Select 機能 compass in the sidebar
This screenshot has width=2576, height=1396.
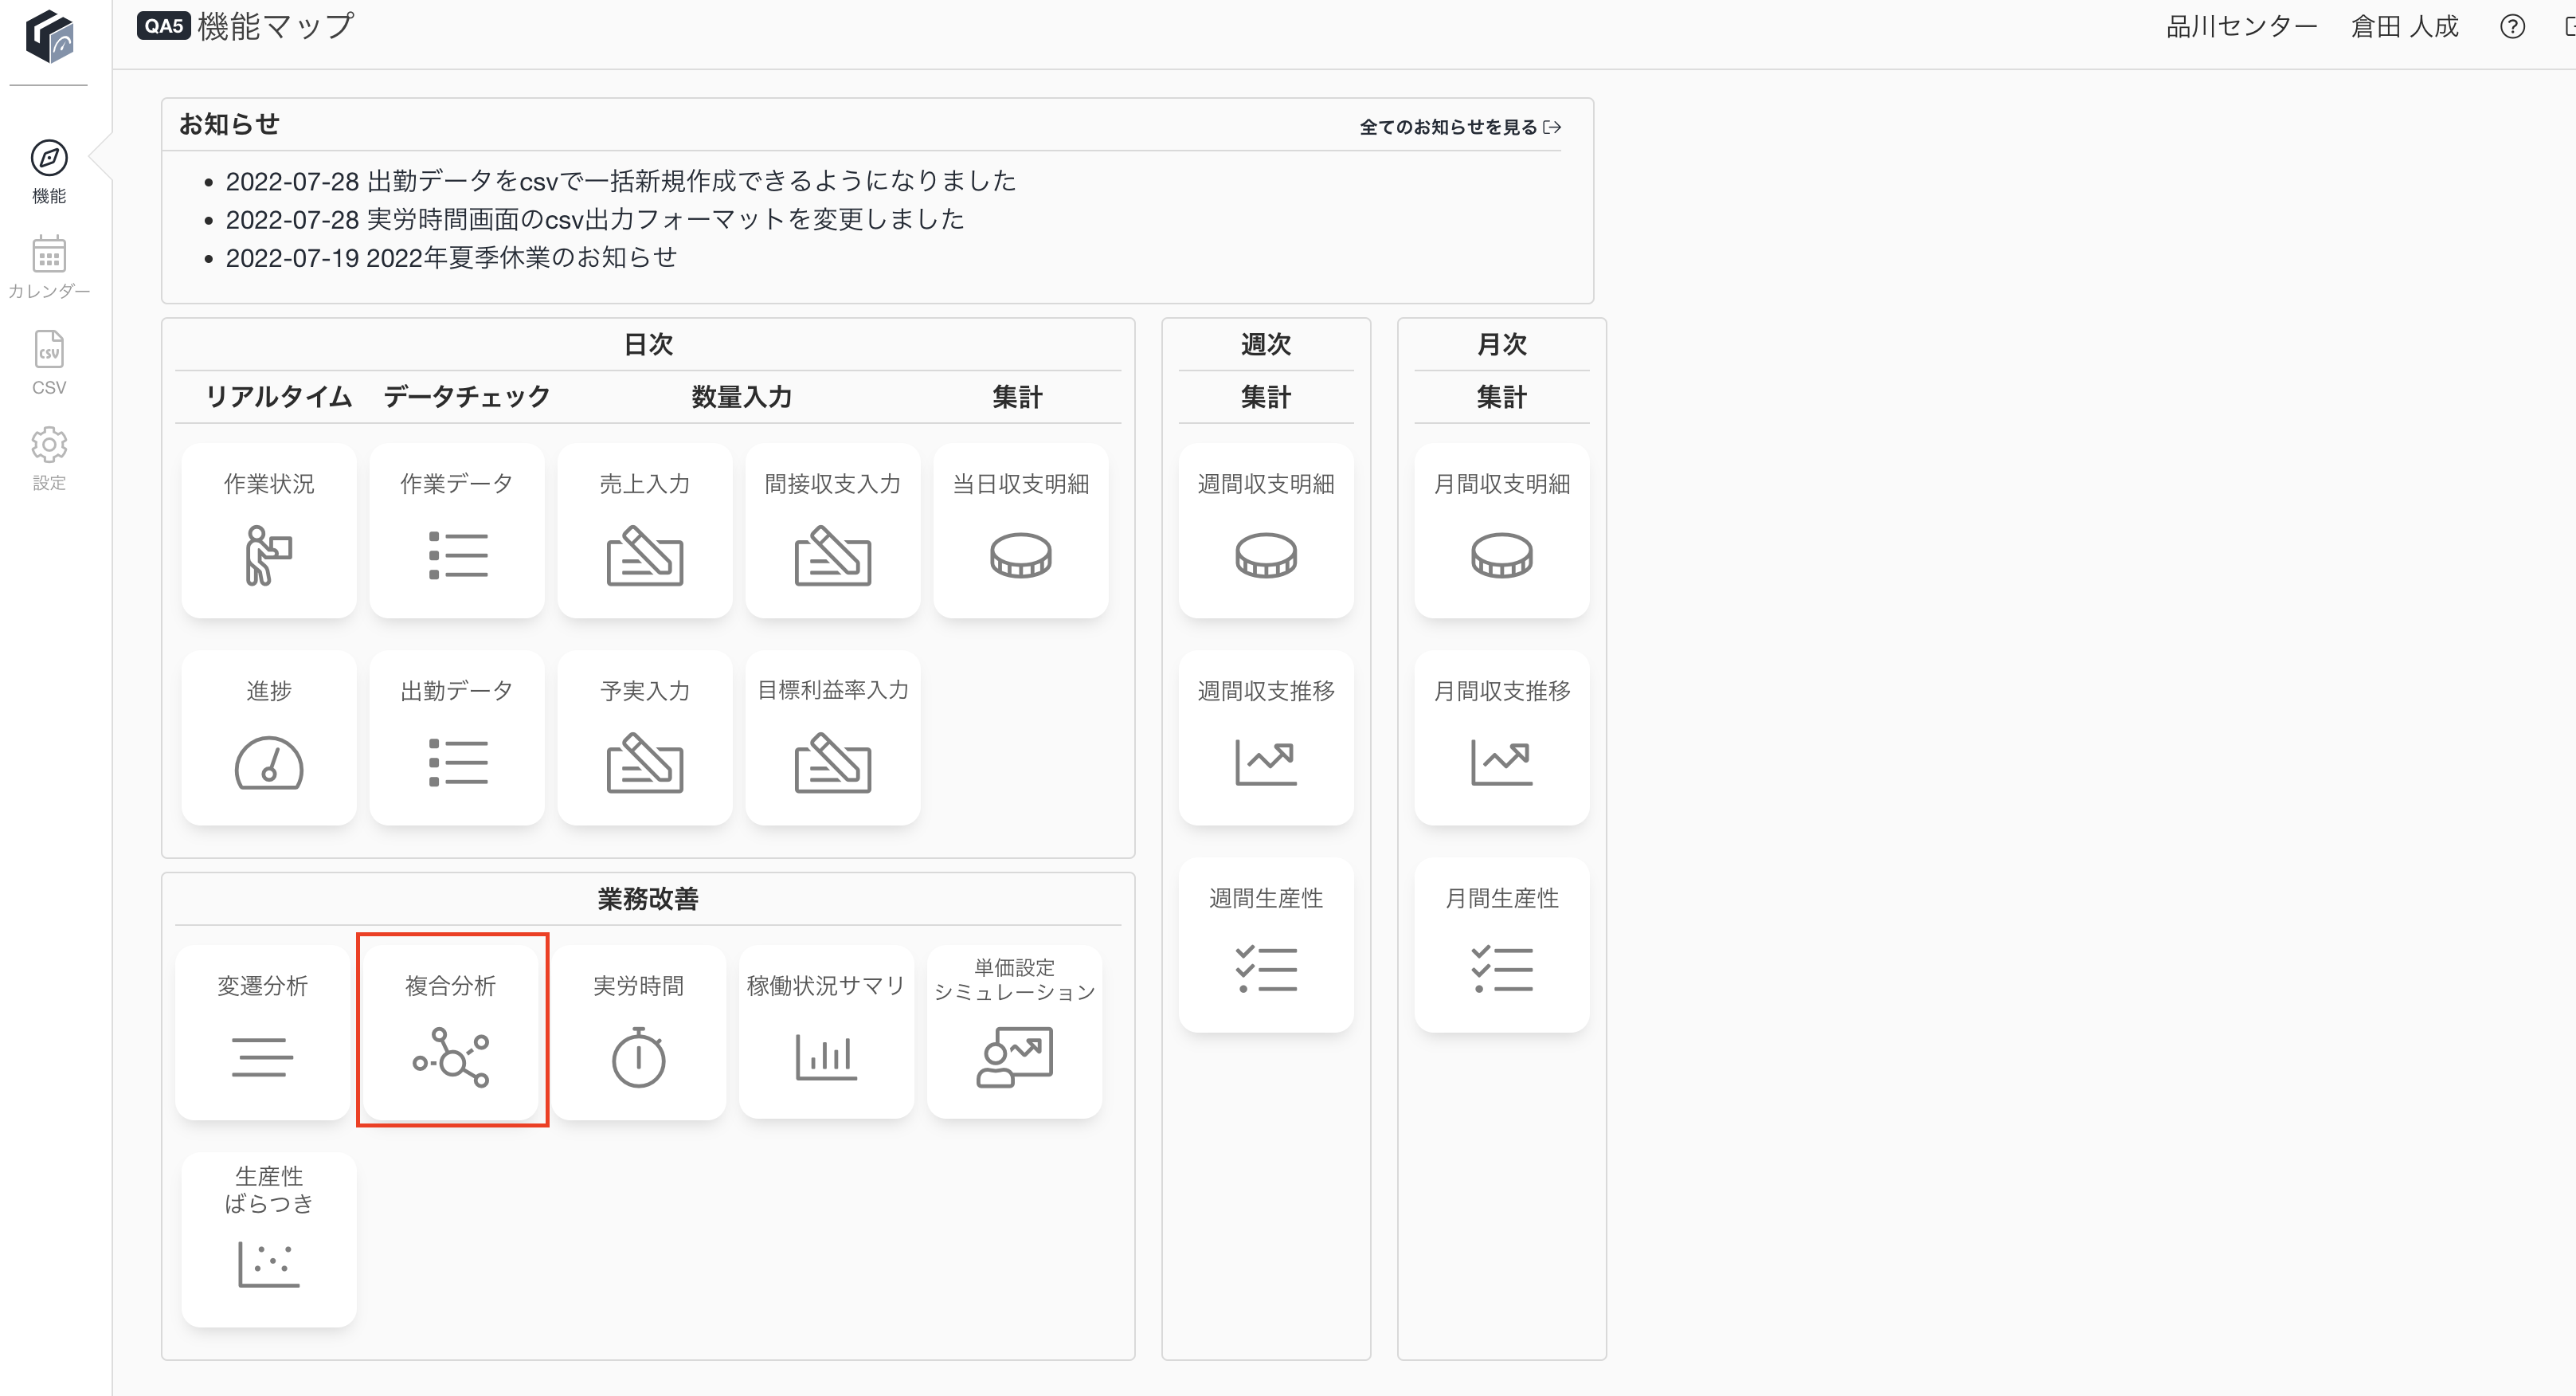[x=49, y=172]
